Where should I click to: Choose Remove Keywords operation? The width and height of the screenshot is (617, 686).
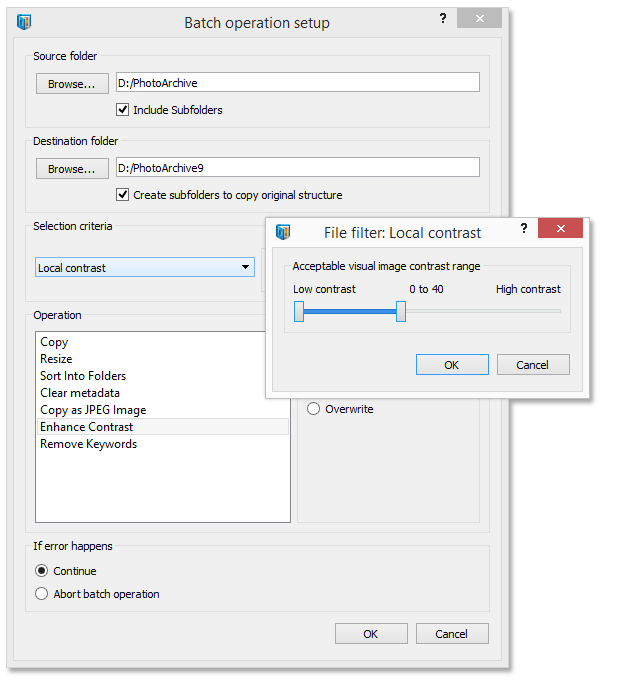click(163, 444)
